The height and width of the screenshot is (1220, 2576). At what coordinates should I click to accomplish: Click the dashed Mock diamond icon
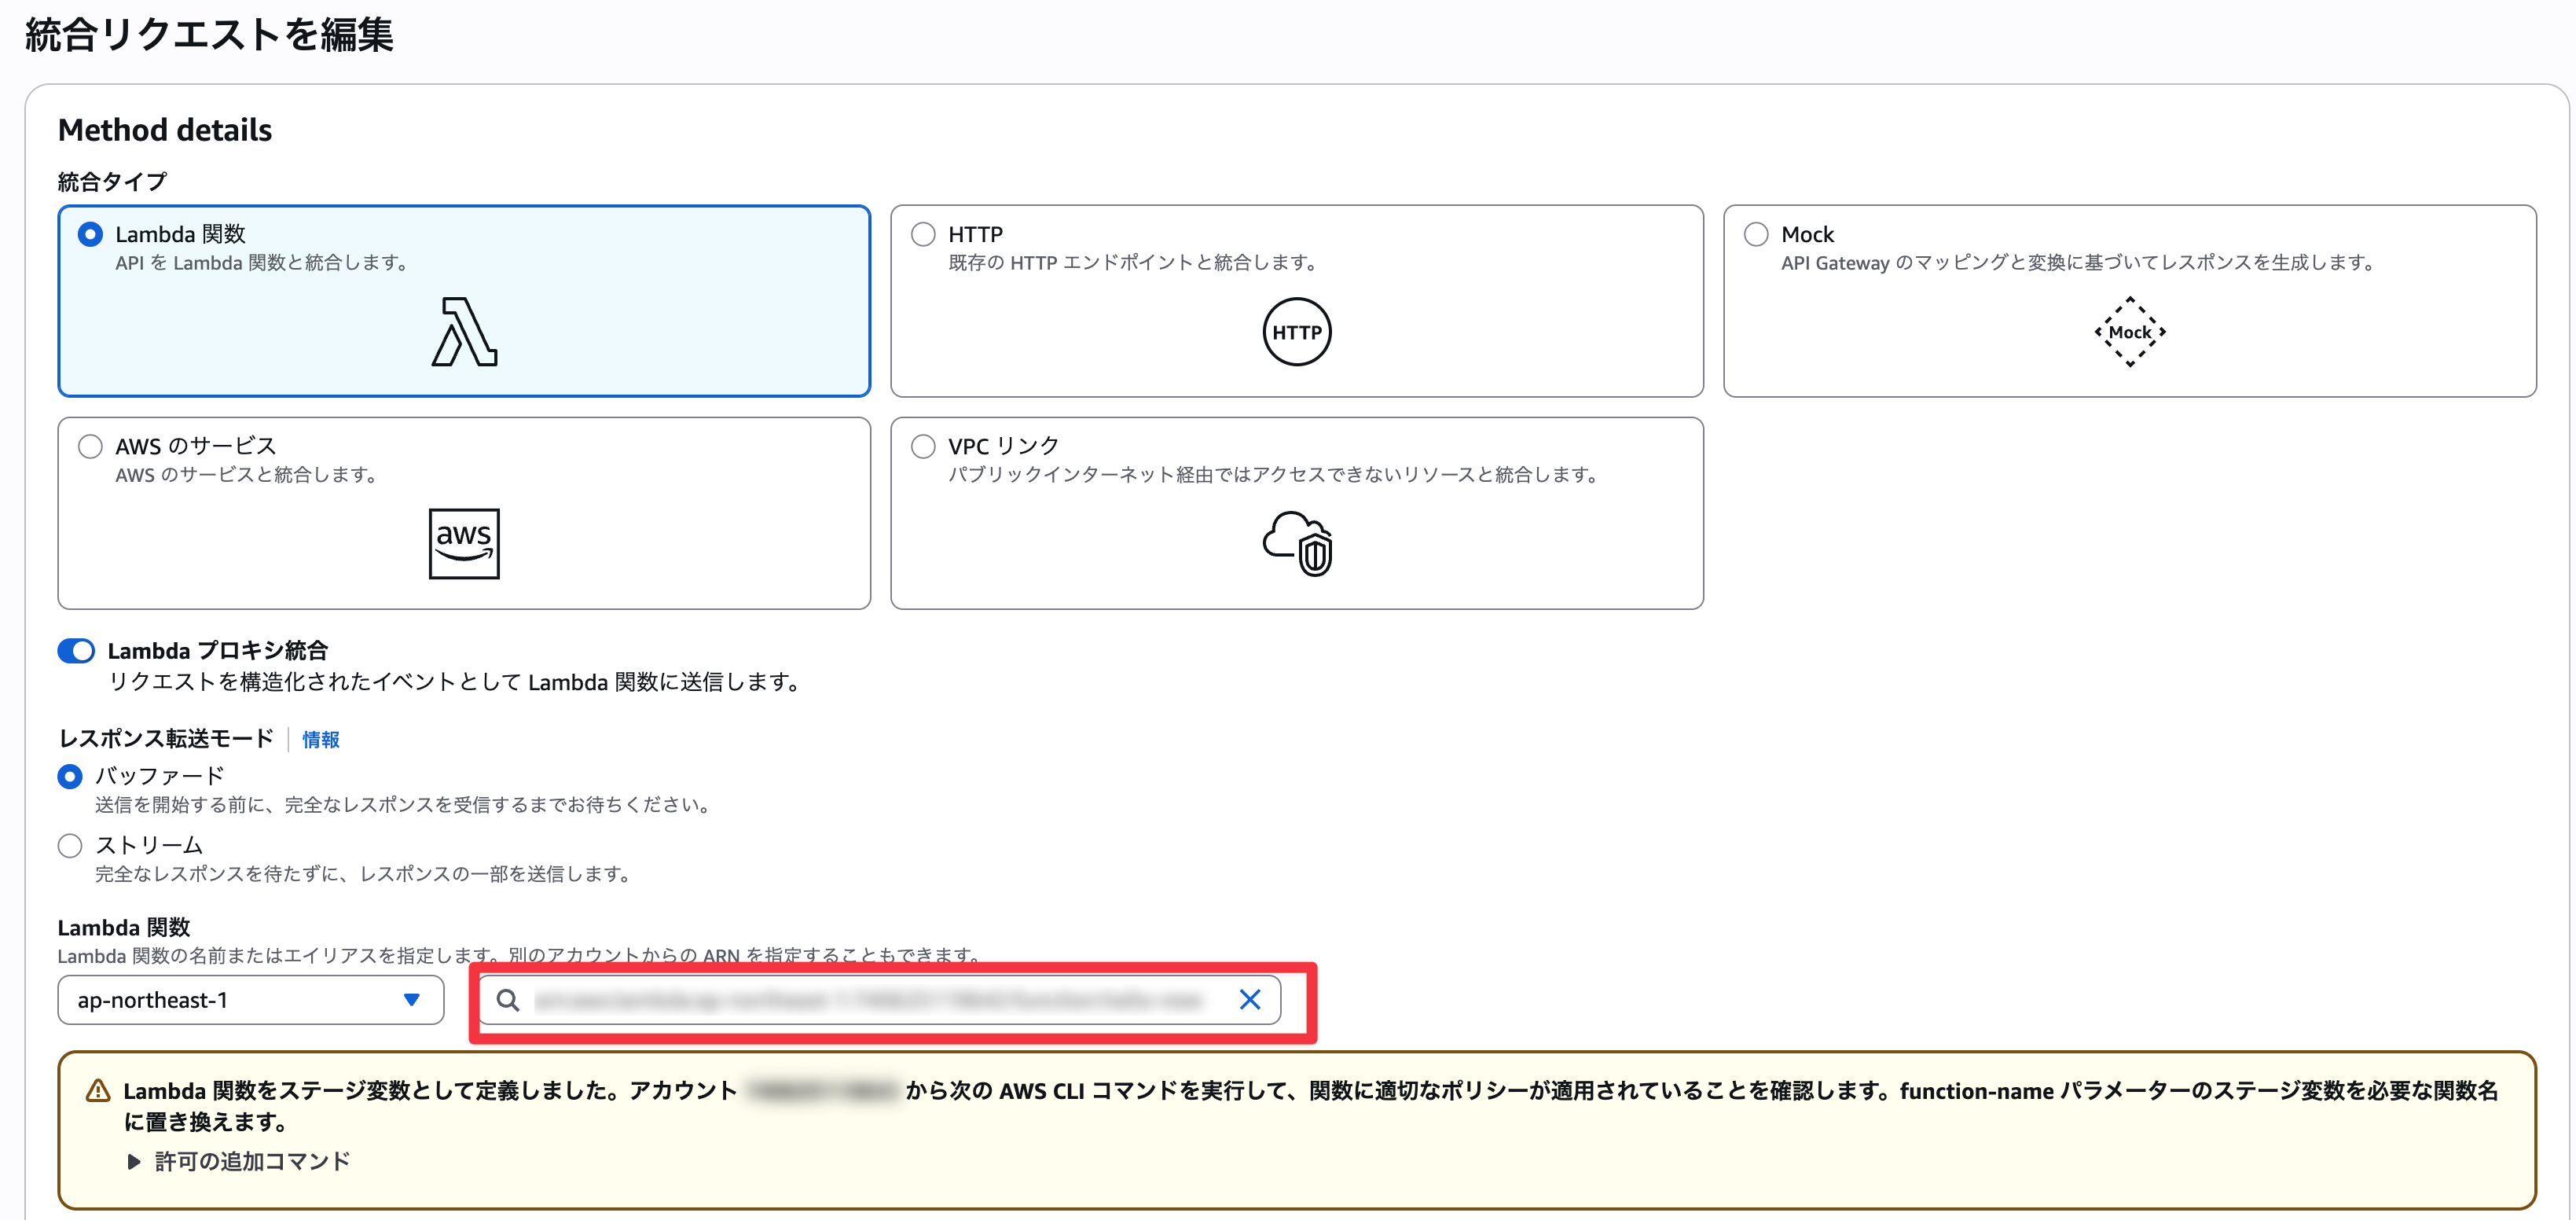click(2130, 332)
